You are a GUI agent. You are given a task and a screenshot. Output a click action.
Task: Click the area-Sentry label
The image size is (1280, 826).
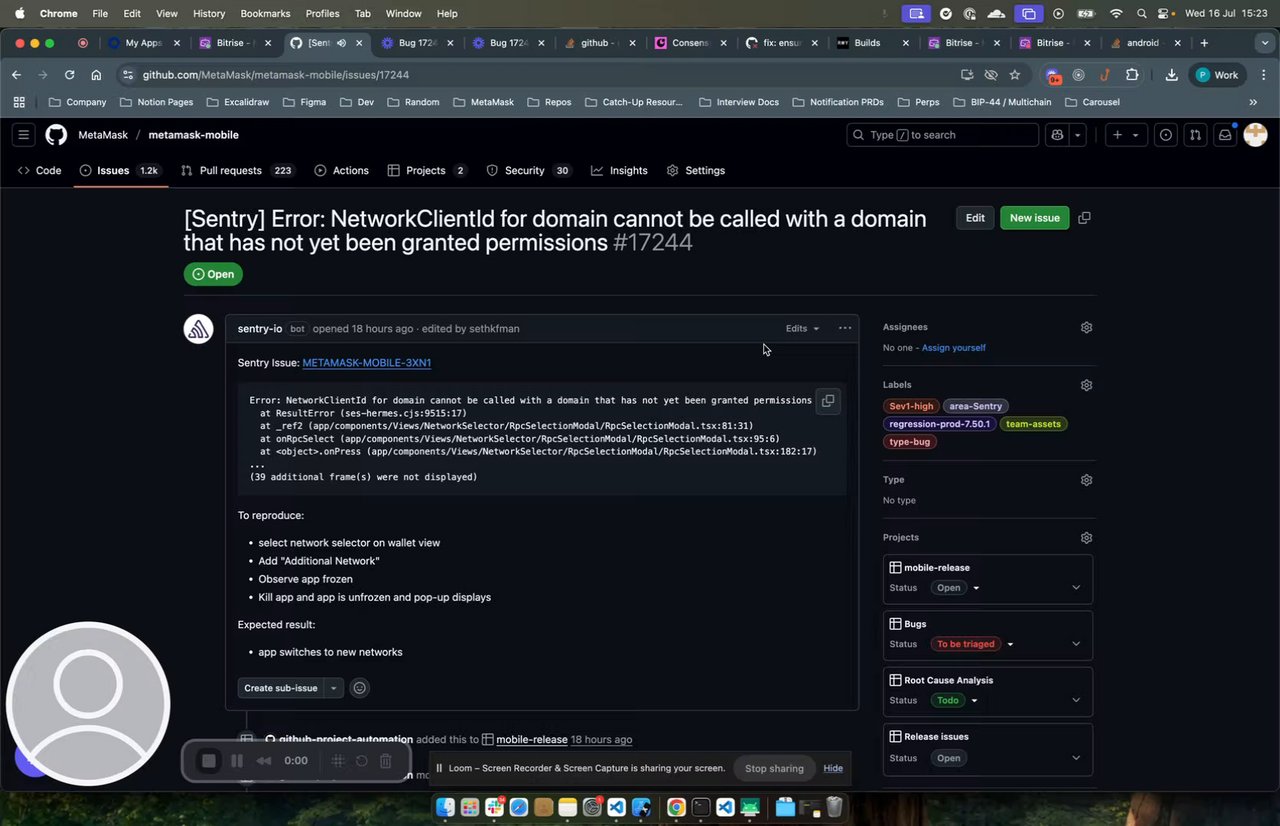975,406
